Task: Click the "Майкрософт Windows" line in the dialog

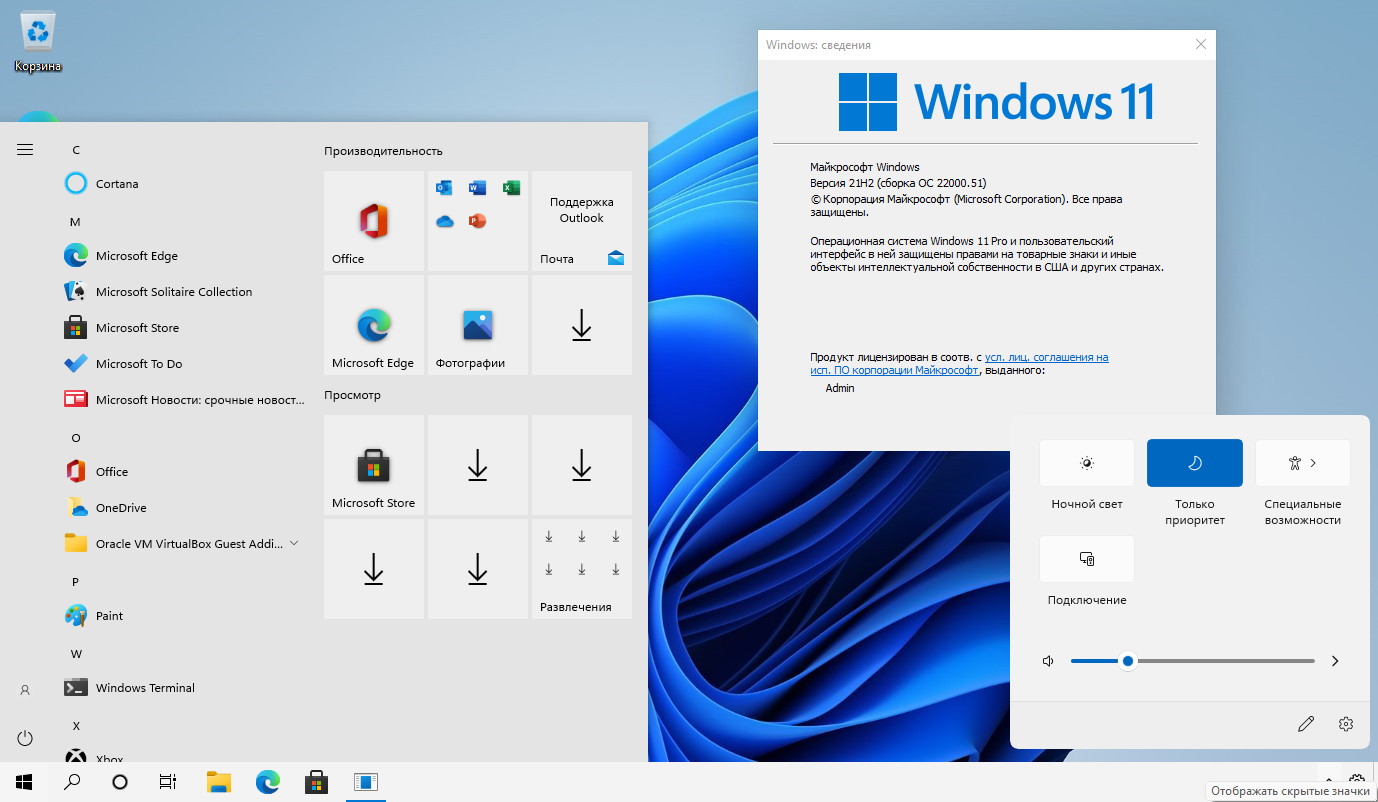Action: [x=864, y=167]
